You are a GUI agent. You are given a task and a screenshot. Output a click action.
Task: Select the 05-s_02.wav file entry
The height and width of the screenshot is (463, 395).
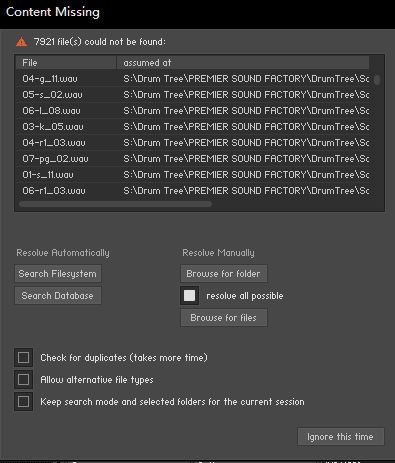(x=192, y=95)
